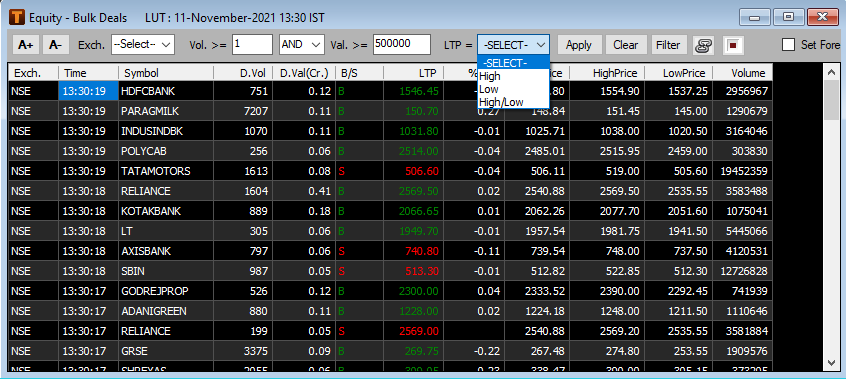Sort by the Exch. column header
Image resolution: width=846 pixels, height=379 pixels.
click(x=33, y=73)
